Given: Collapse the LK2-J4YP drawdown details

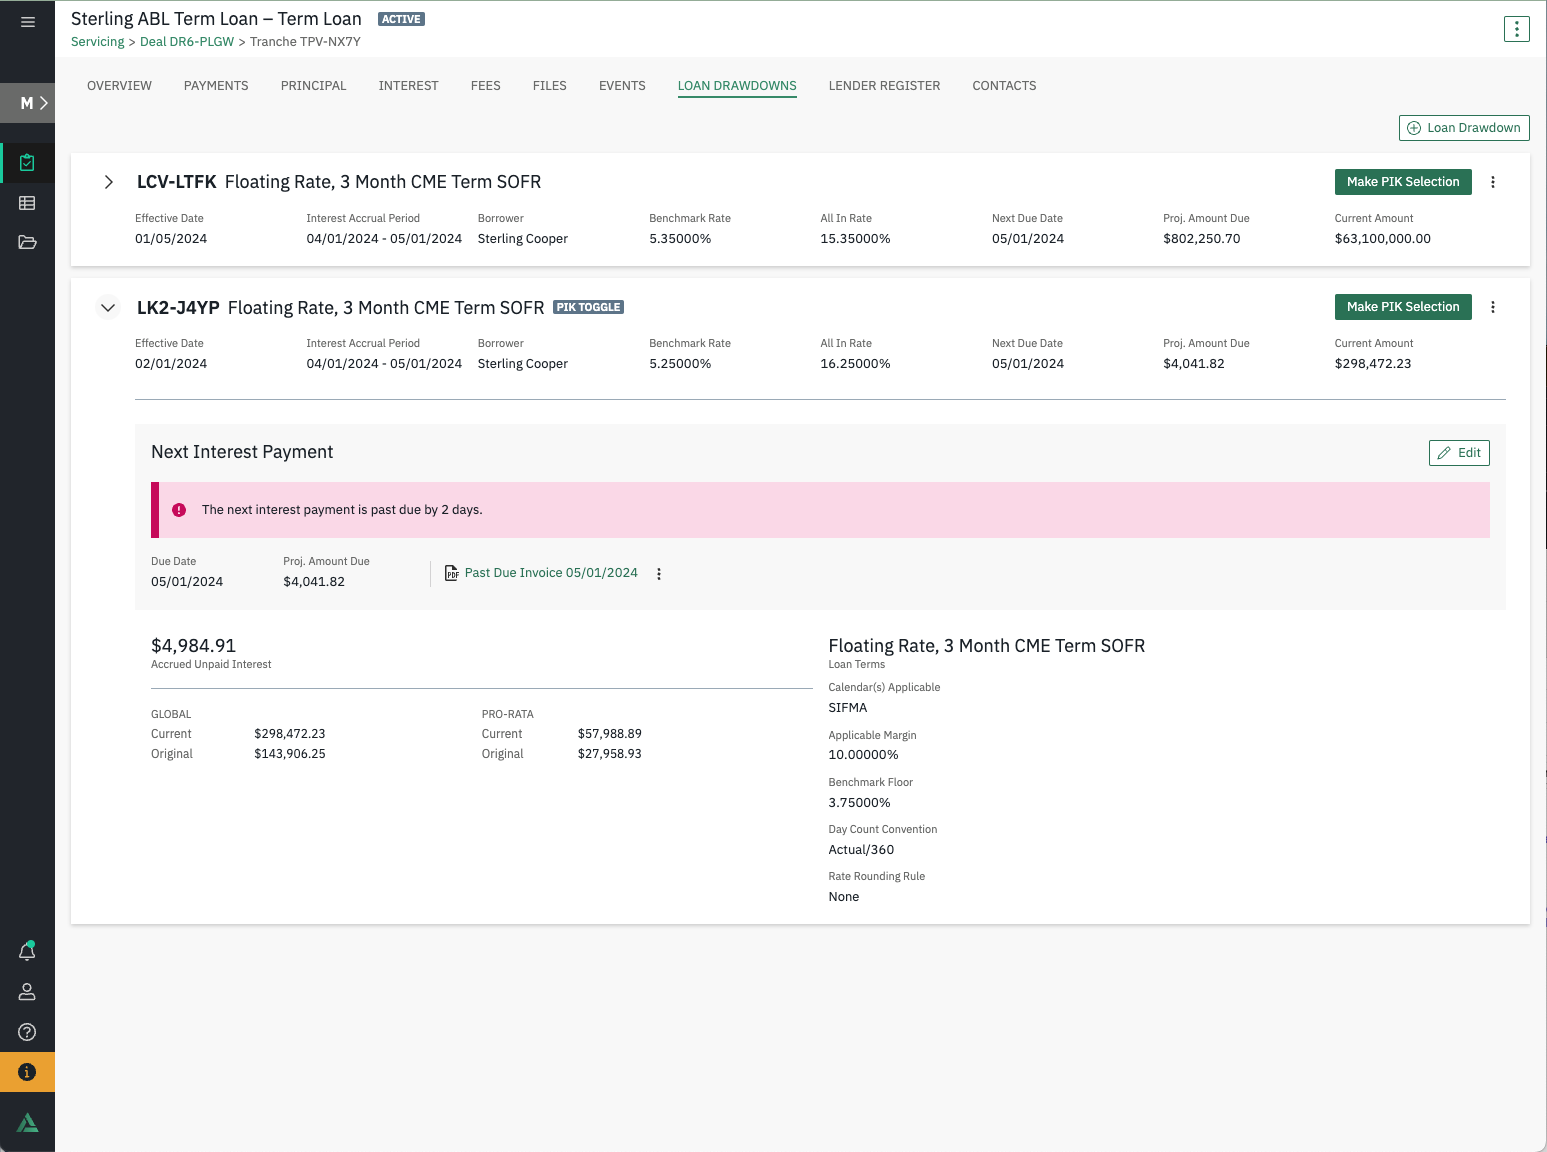Looking at the screenshot, I should [x=108, y=307].
